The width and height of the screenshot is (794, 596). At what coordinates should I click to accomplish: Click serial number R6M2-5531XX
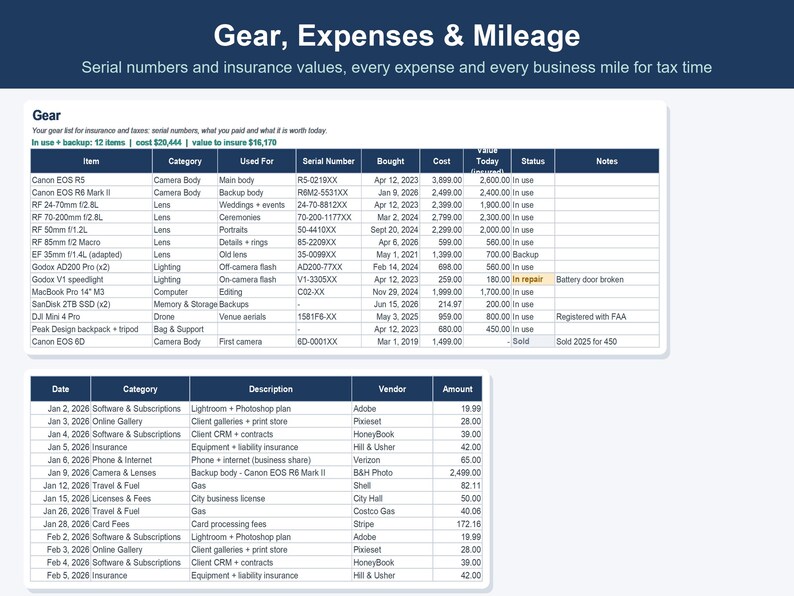click(x=329, y=192)
